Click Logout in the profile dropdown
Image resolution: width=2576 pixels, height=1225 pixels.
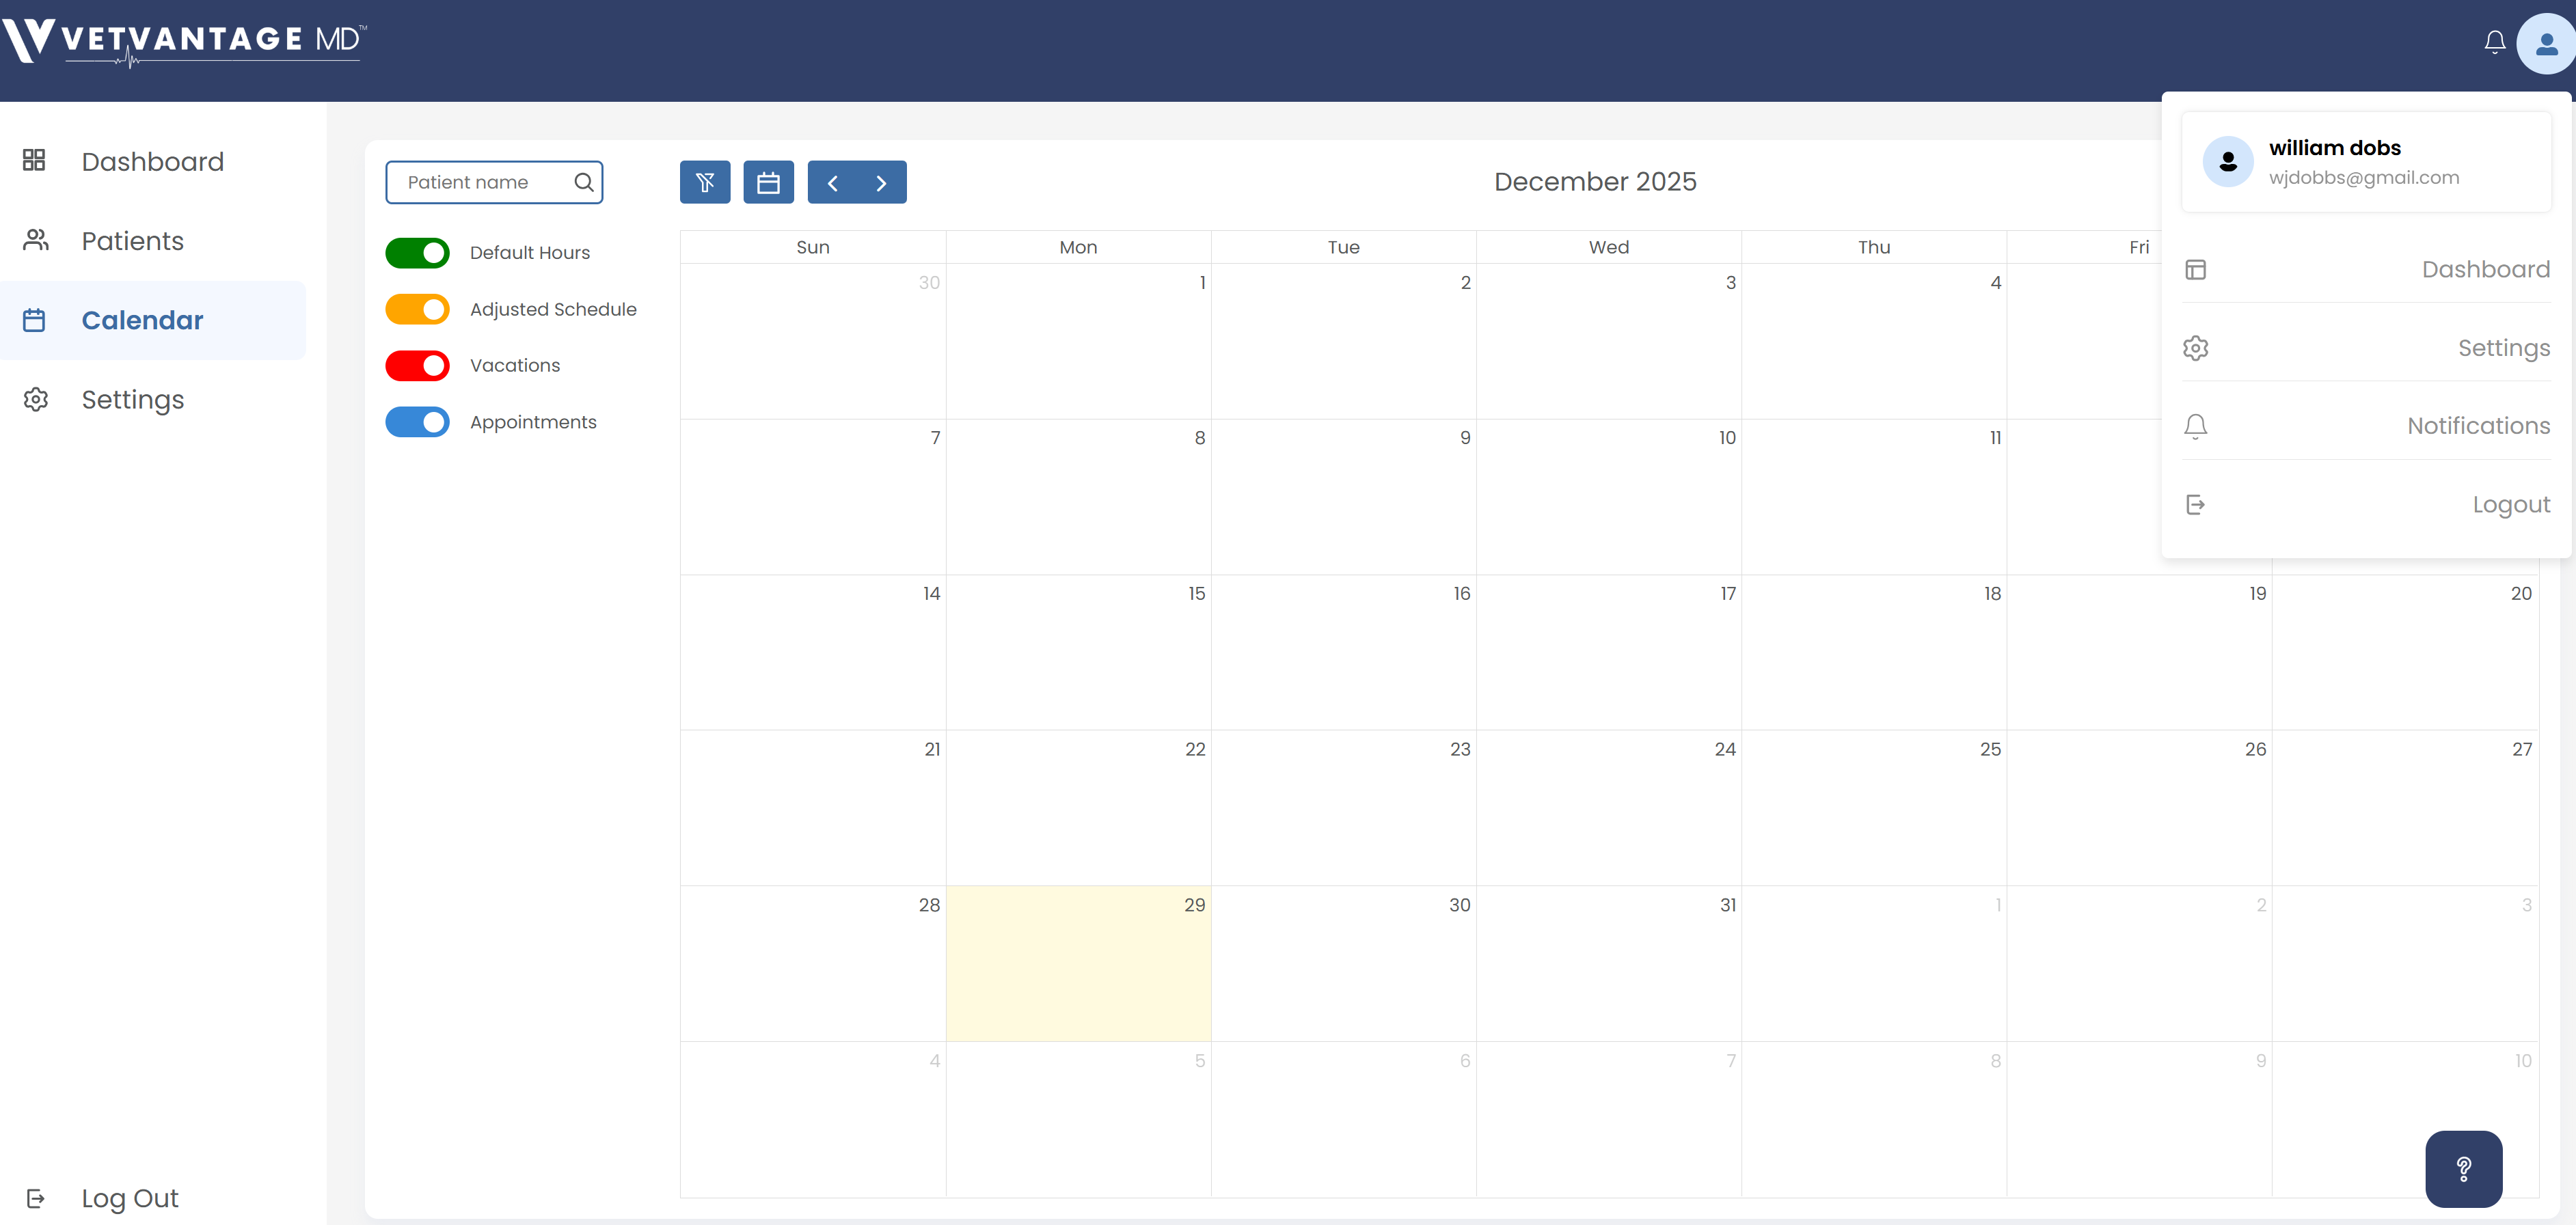click(2512, 504)
